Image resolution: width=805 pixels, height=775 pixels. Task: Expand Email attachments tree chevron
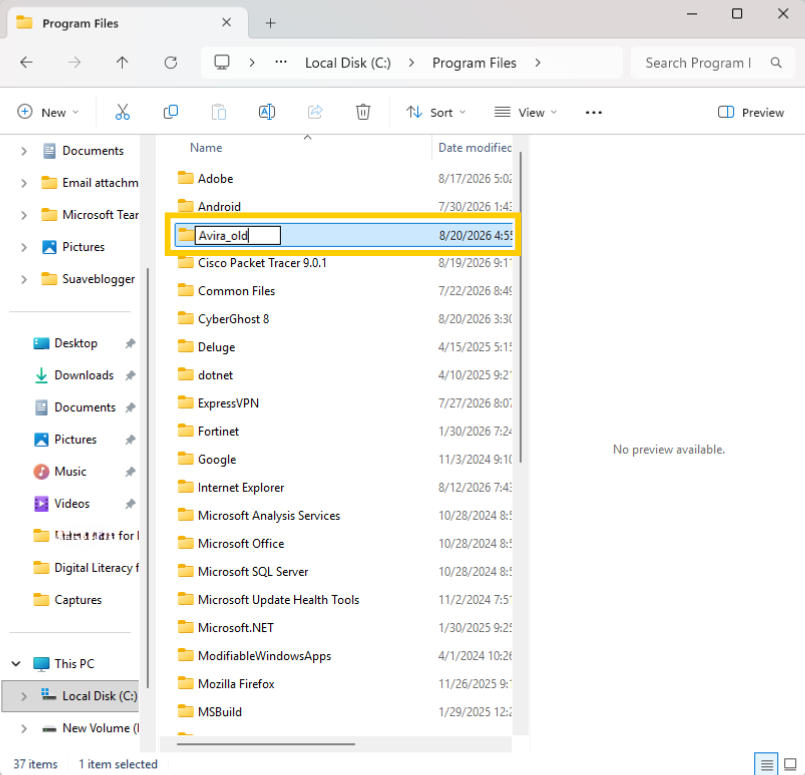coord(24,183)
